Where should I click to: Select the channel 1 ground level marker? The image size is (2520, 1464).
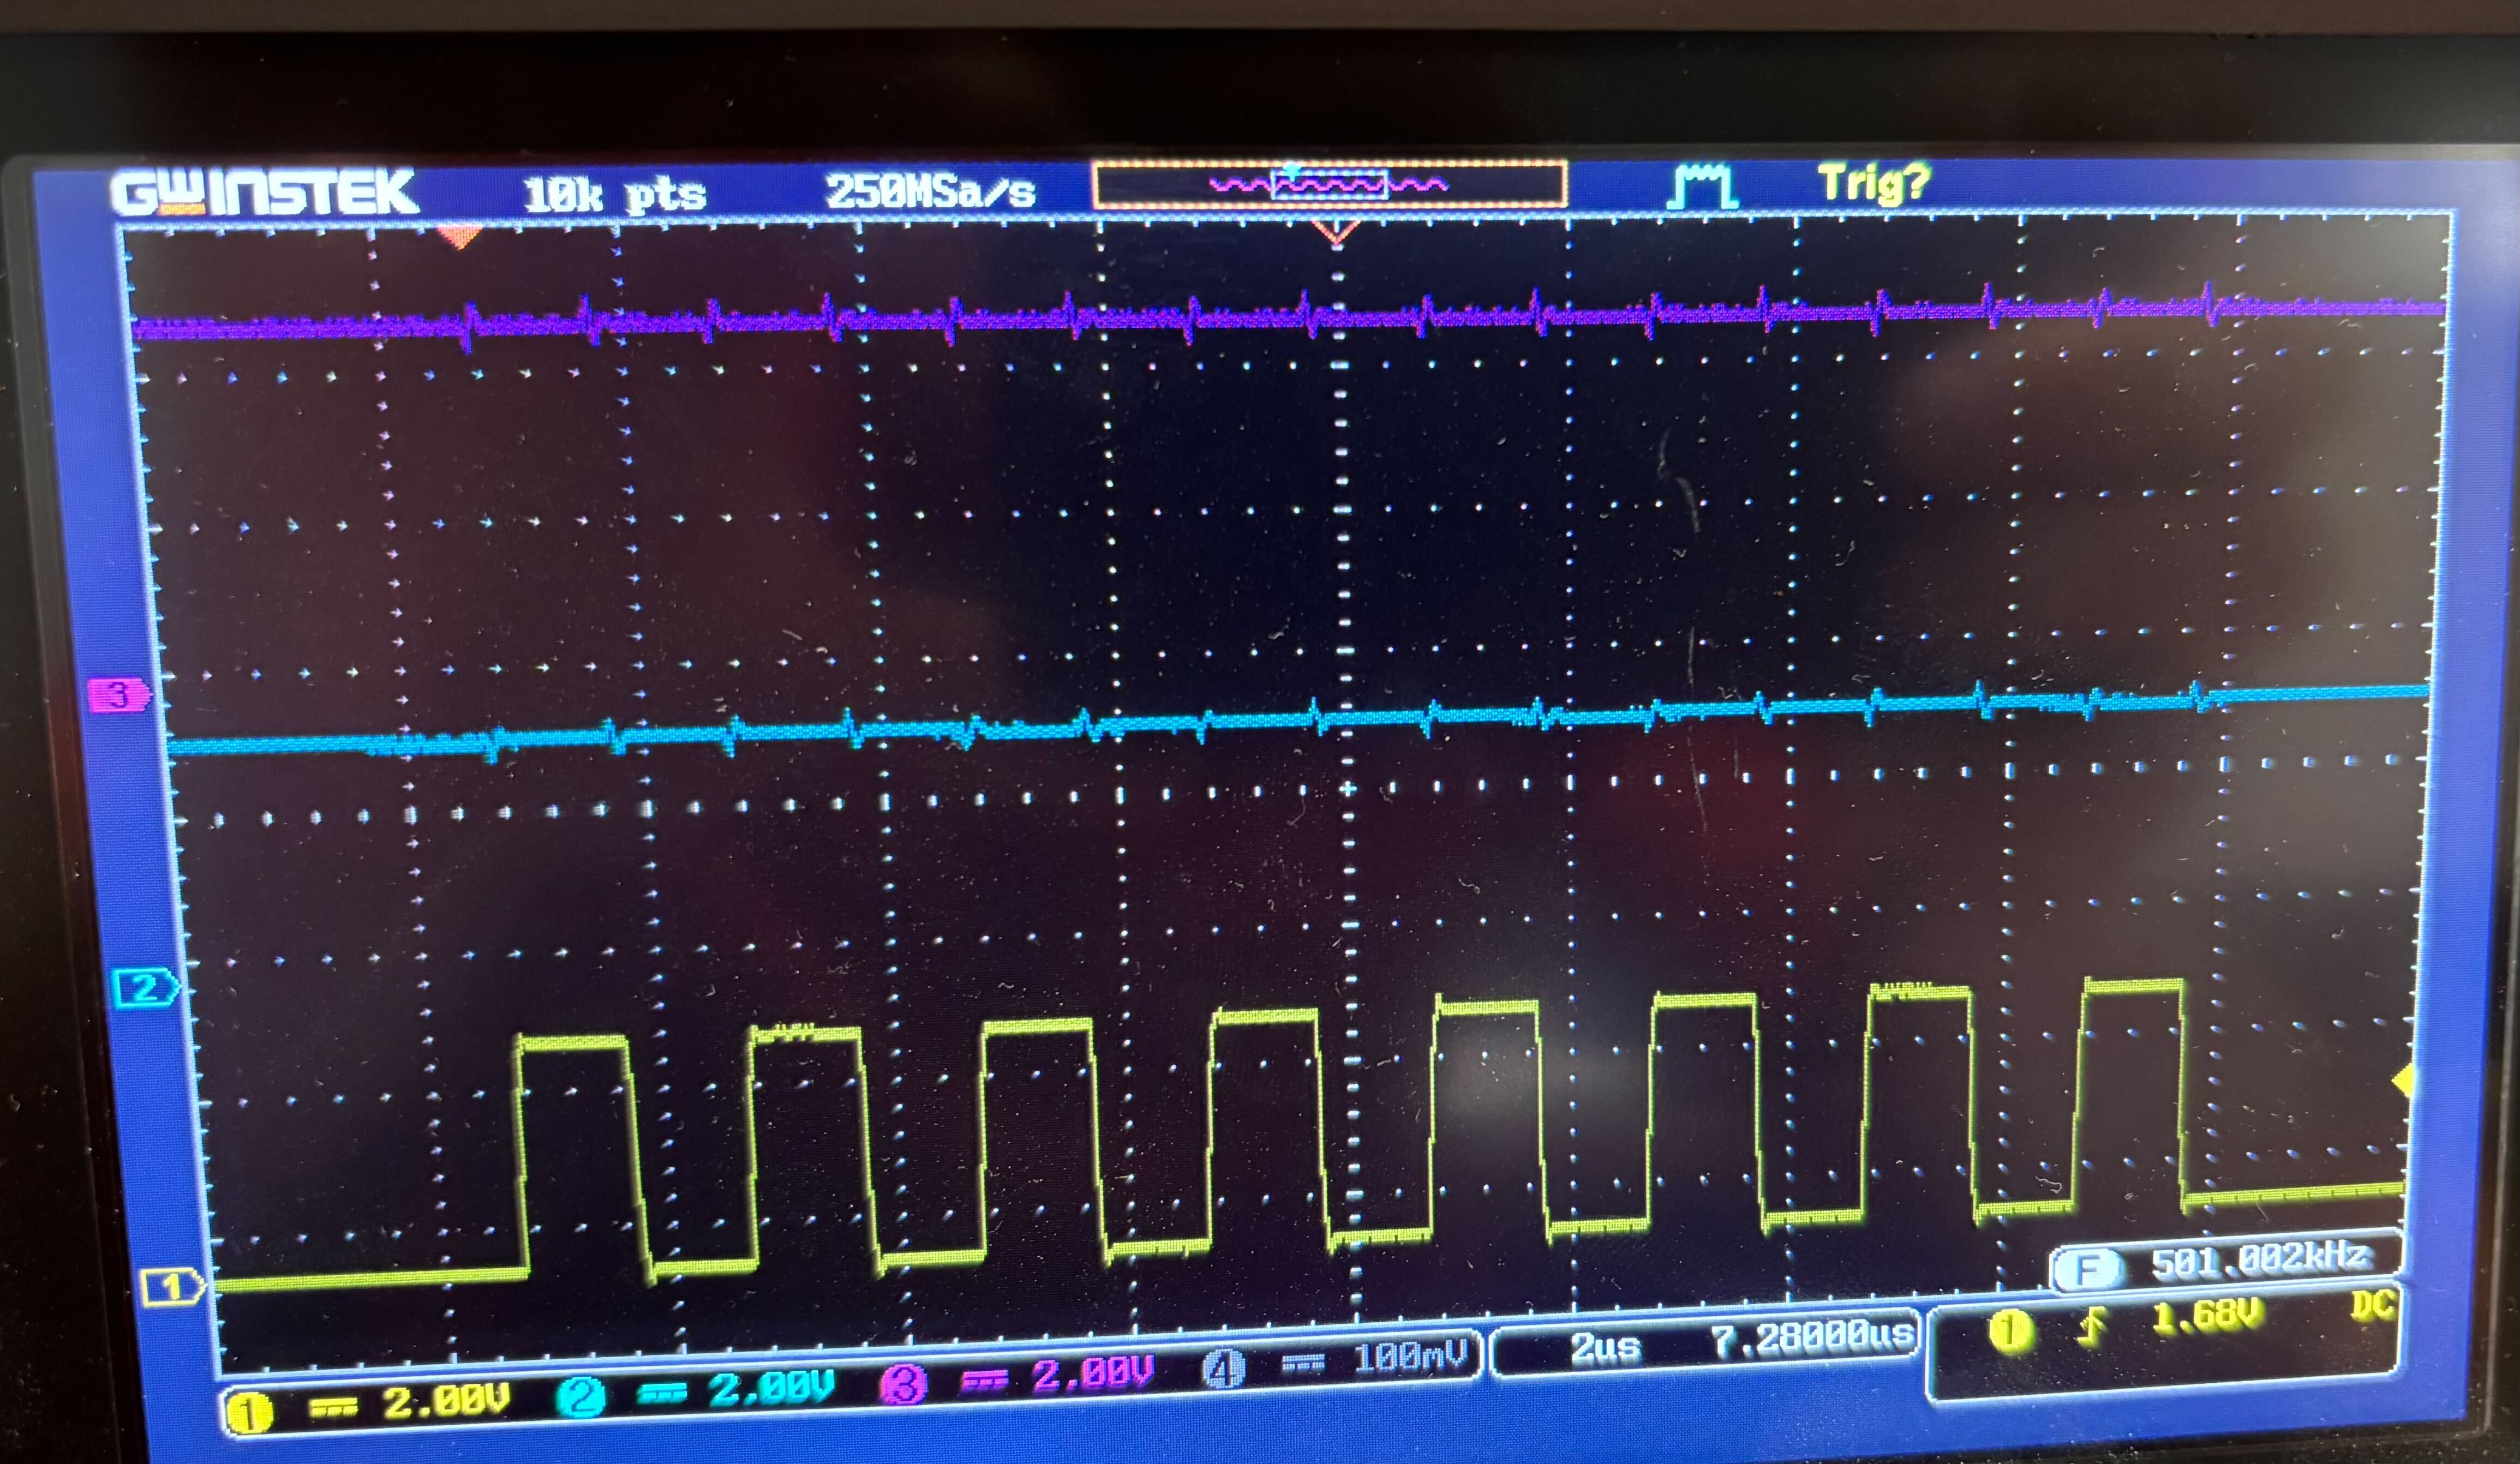pyautogui.click(x=174, y=1288)
